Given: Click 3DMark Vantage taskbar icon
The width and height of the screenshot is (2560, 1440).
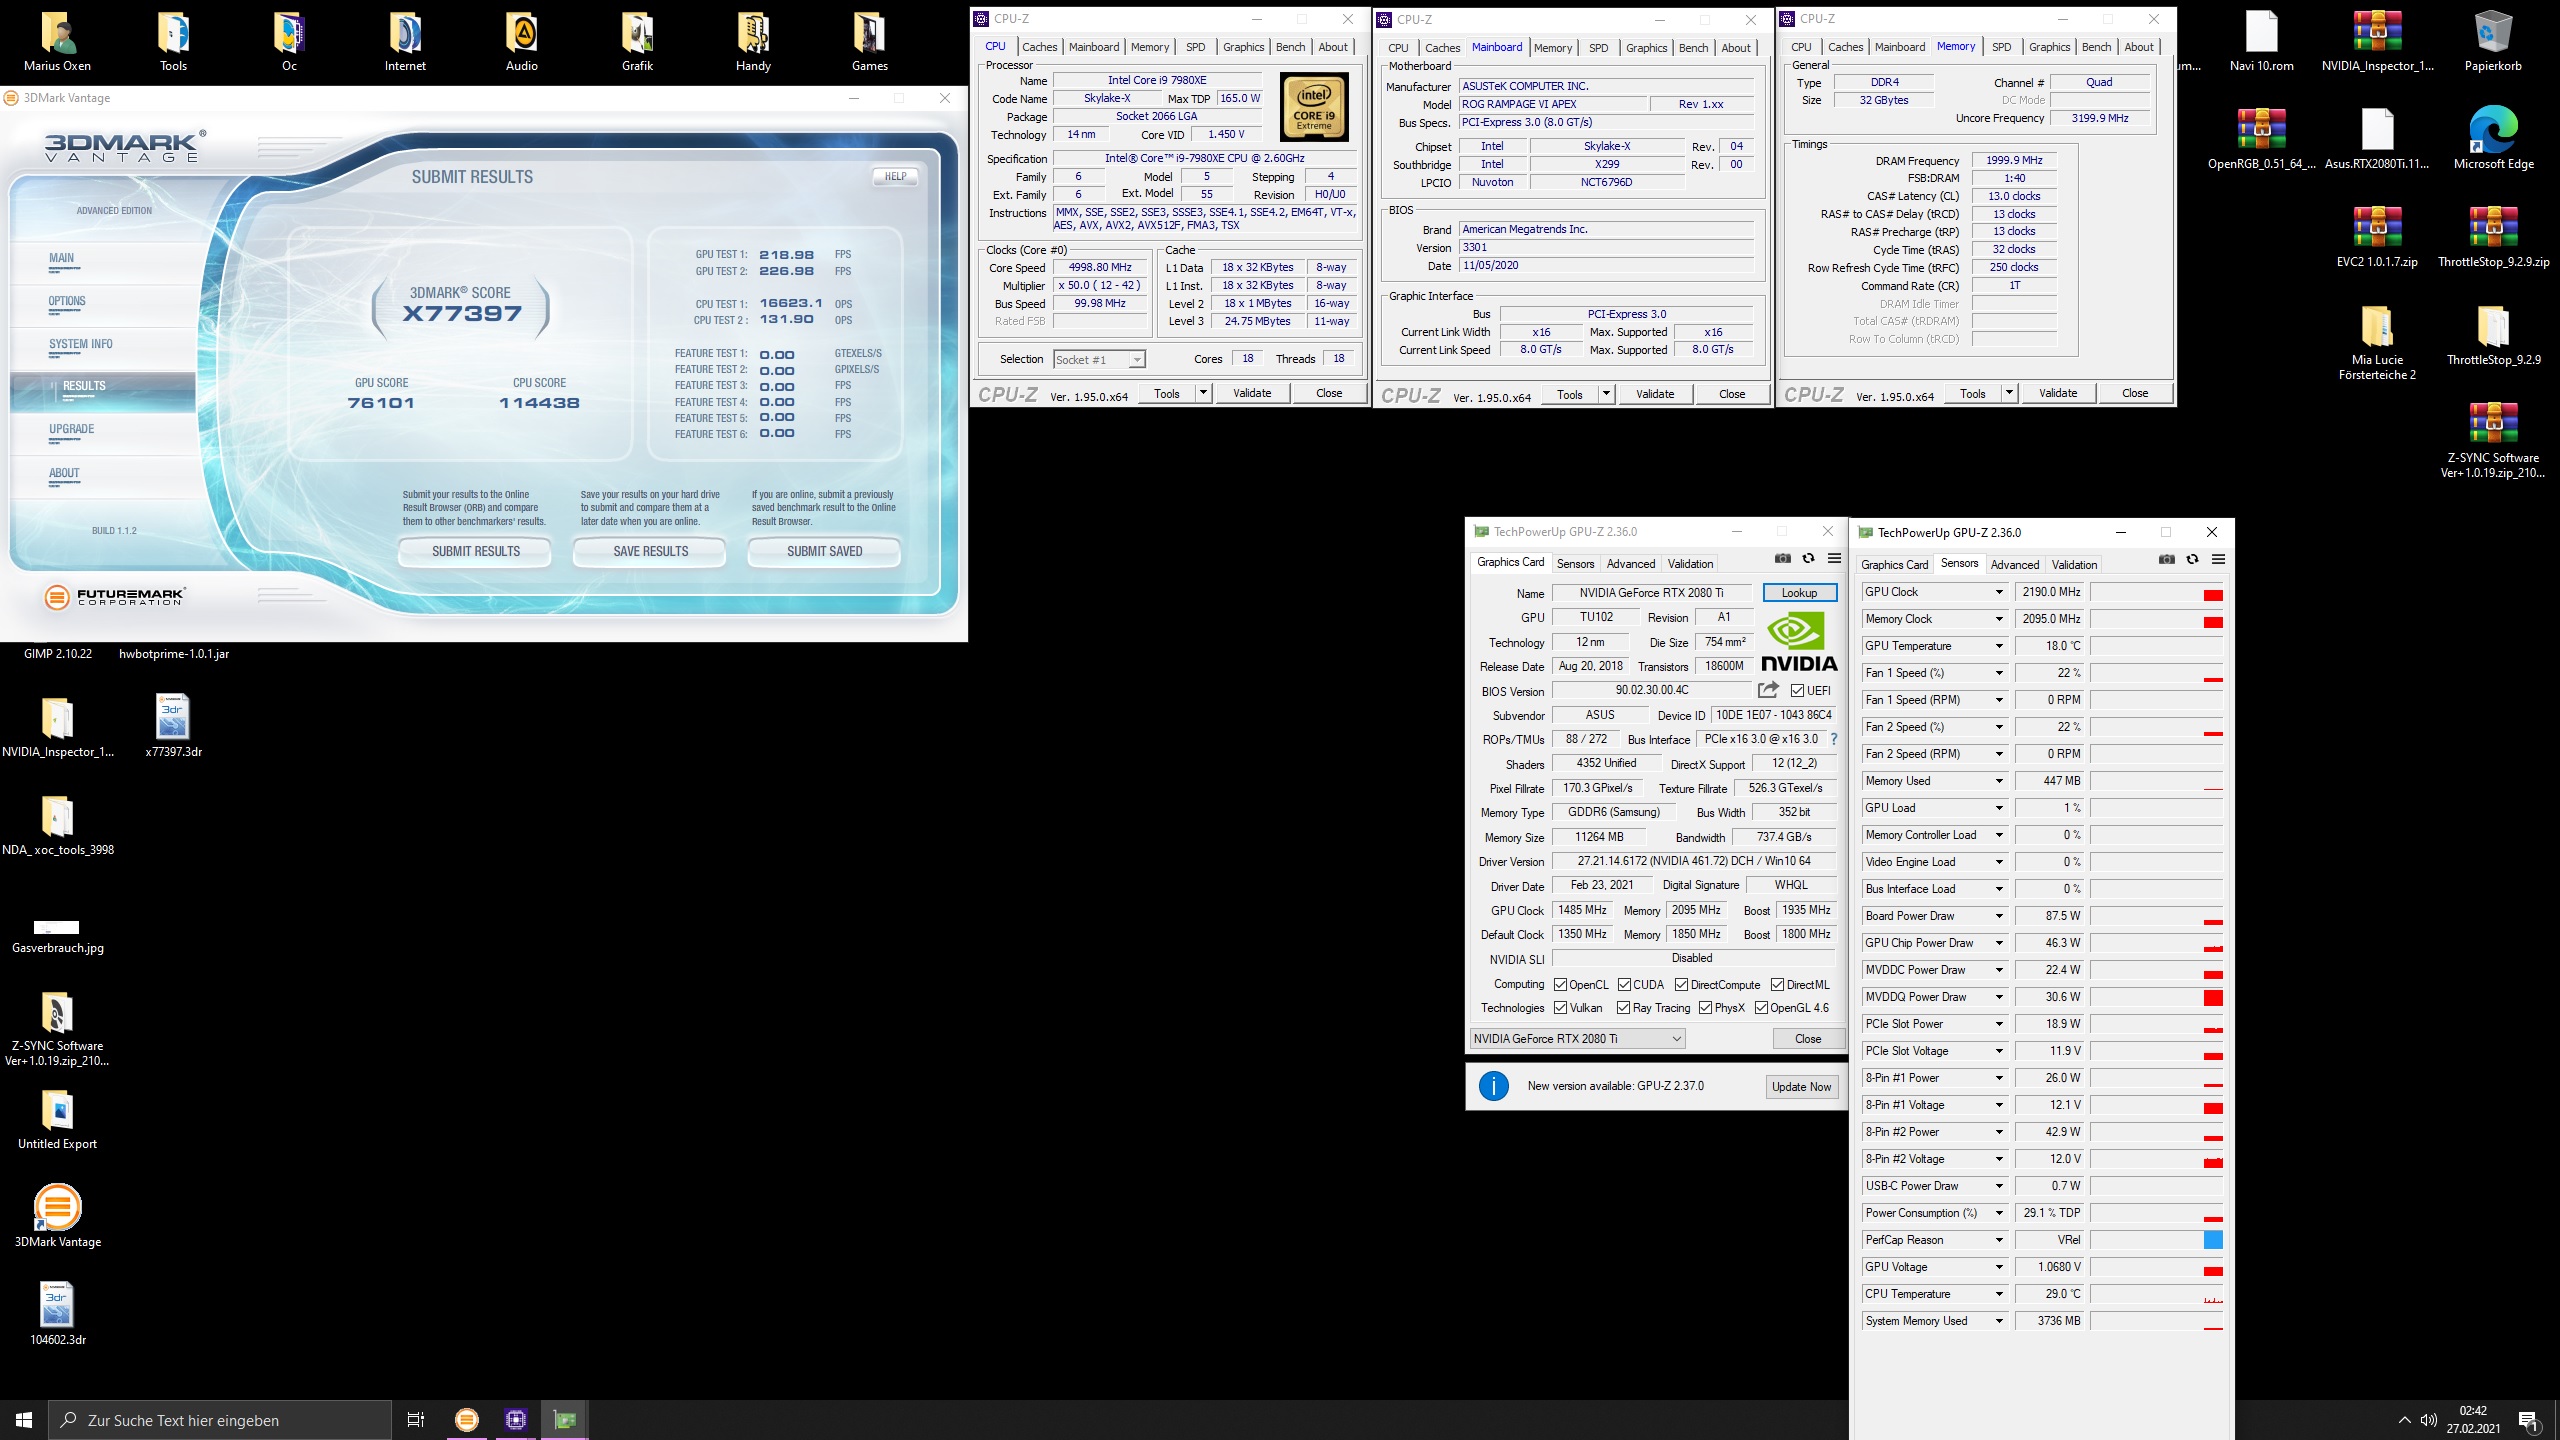Looking at the screenshot, I should 466,1419.
